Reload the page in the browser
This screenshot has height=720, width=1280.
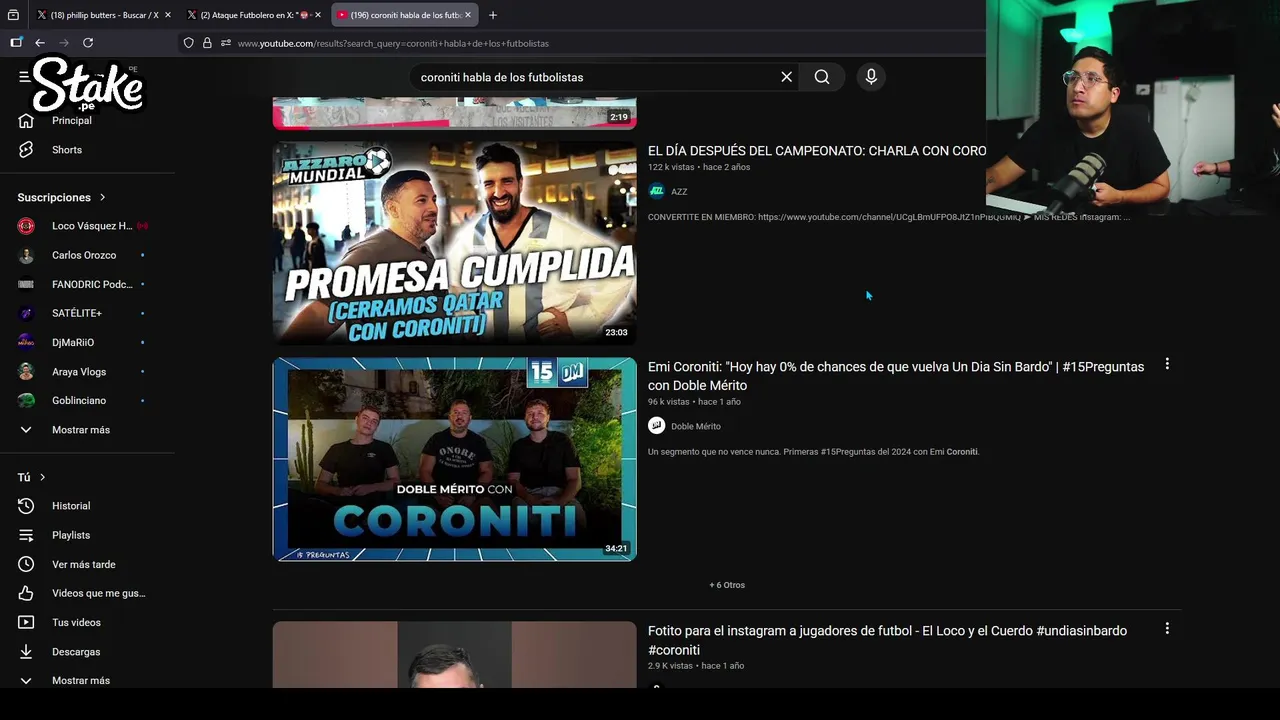pos(88,43)
